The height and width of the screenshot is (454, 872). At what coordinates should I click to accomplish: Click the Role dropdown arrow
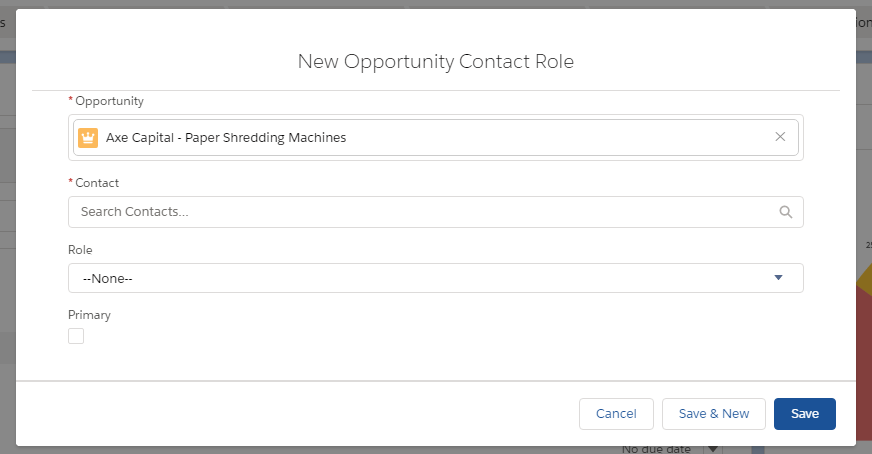(778, 278)
